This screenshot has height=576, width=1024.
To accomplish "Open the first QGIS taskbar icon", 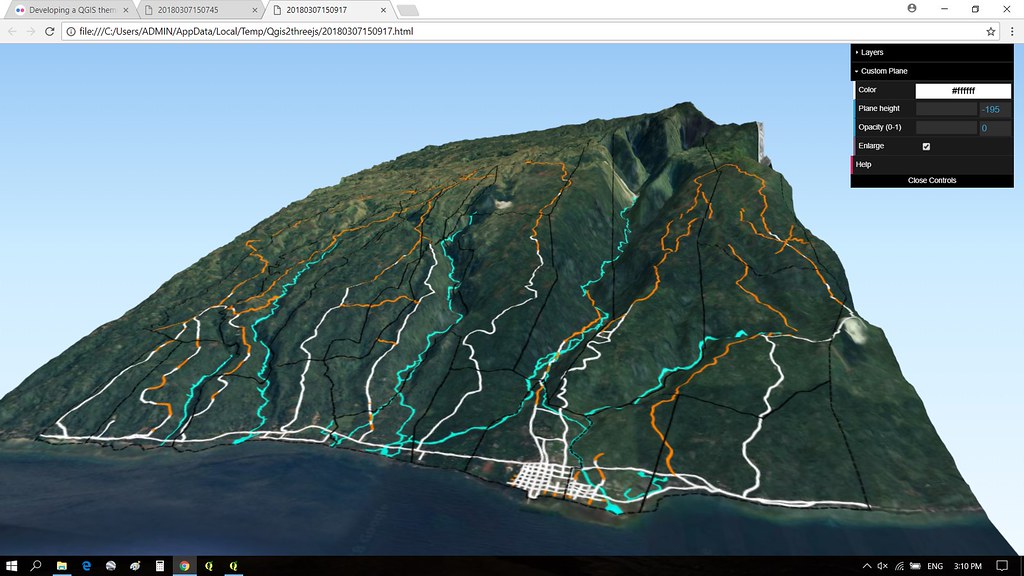I will coord(209,566).
